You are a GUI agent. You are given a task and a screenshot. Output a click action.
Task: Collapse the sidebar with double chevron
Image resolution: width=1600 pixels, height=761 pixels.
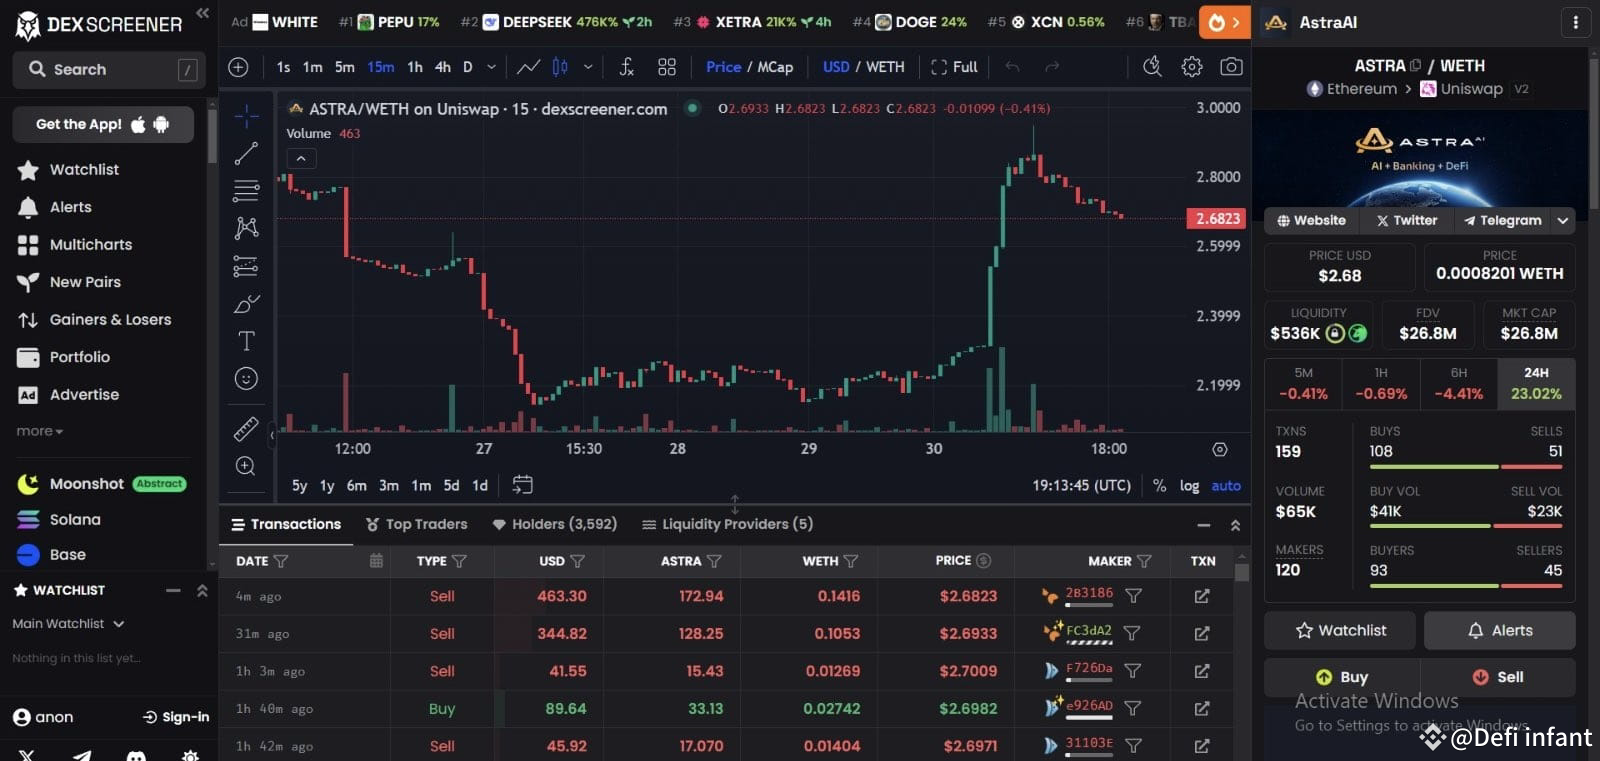[202, 13]
